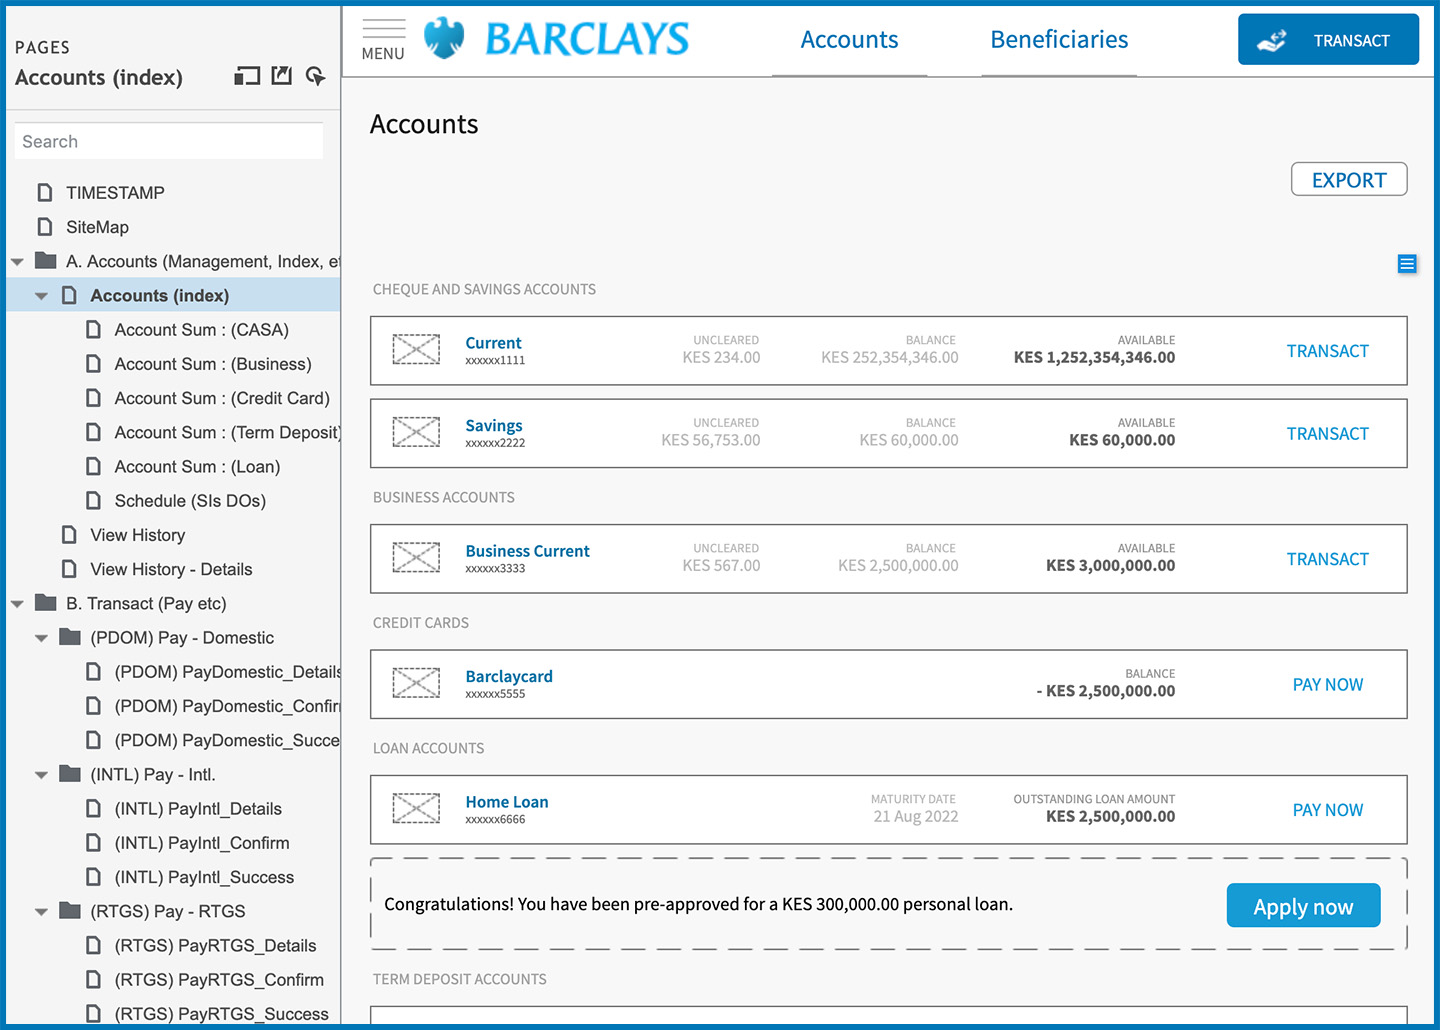The image size is (1440, 1030).
Task: Open the Account Sum : (Term Deposit) page
Action: coord(227,432)
